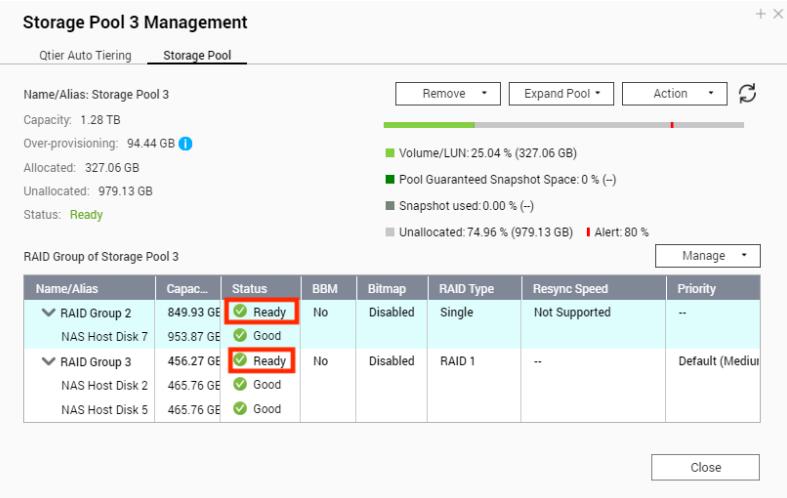Sort by the RAID Type column header
Image resolution: width=787 pixels, height=498 pixels.
point(466,289)
